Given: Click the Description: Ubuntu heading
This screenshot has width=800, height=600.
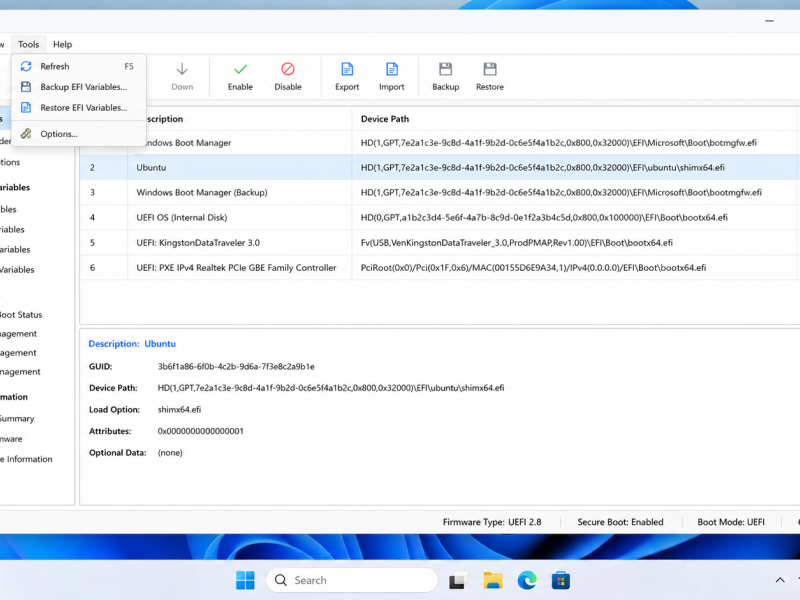Looking at the screenshot, I should 132,344.
